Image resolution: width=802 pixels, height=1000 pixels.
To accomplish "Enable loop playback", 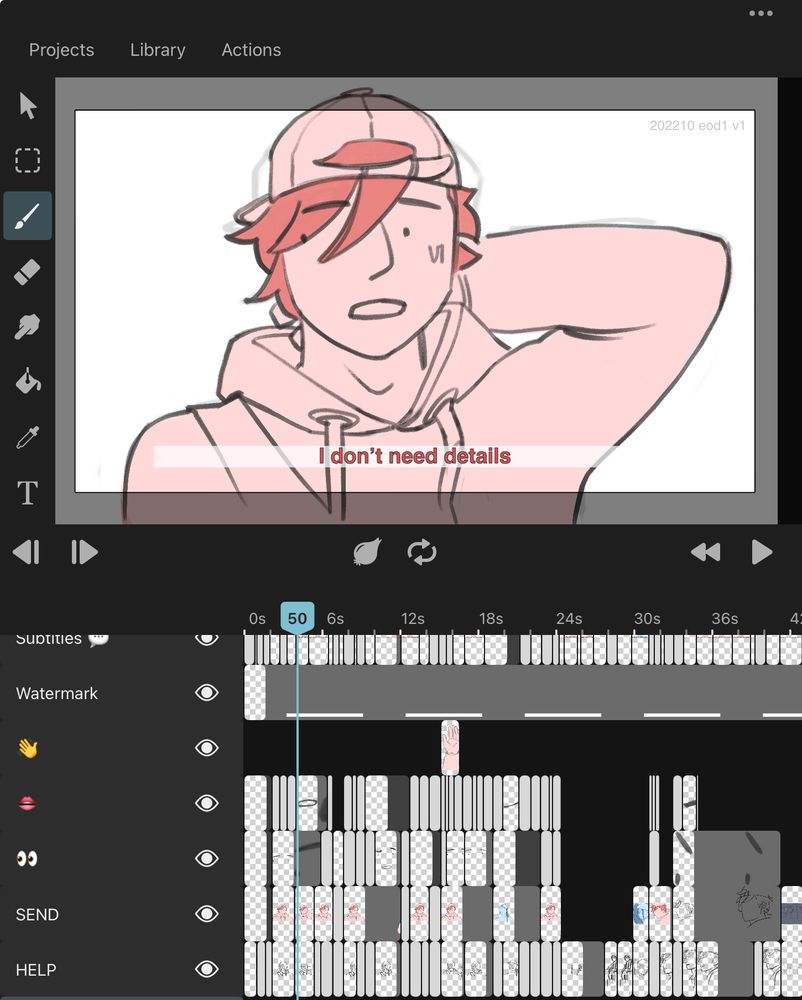I will [421, 551].
